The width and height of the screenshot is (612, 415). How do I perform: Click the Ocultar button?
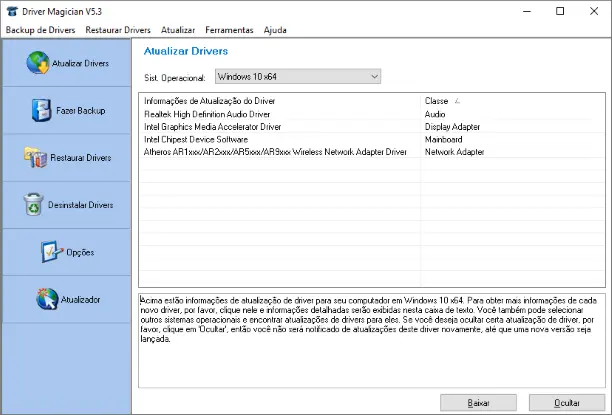point(567,403)
